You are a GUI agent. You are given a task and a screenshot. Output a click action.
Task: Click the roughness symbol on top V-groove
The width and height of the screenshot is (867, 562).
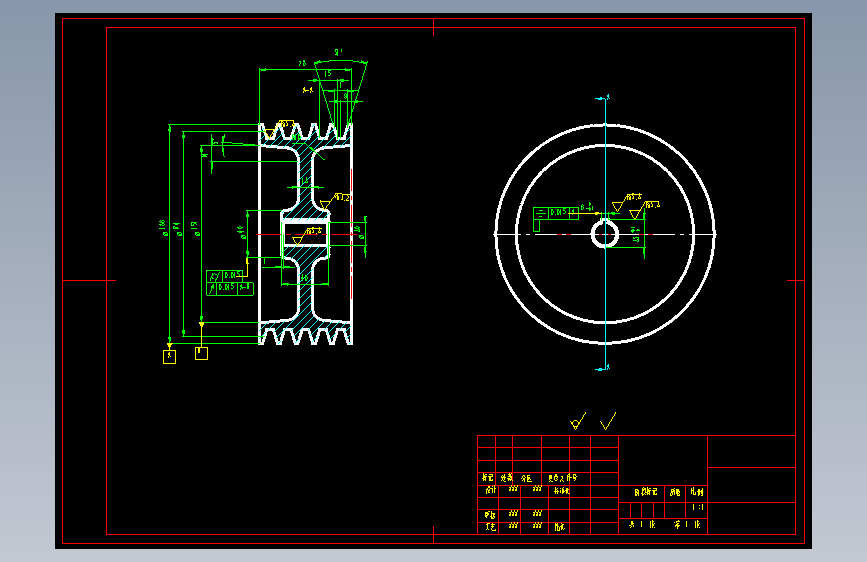(x=280, y=129)
